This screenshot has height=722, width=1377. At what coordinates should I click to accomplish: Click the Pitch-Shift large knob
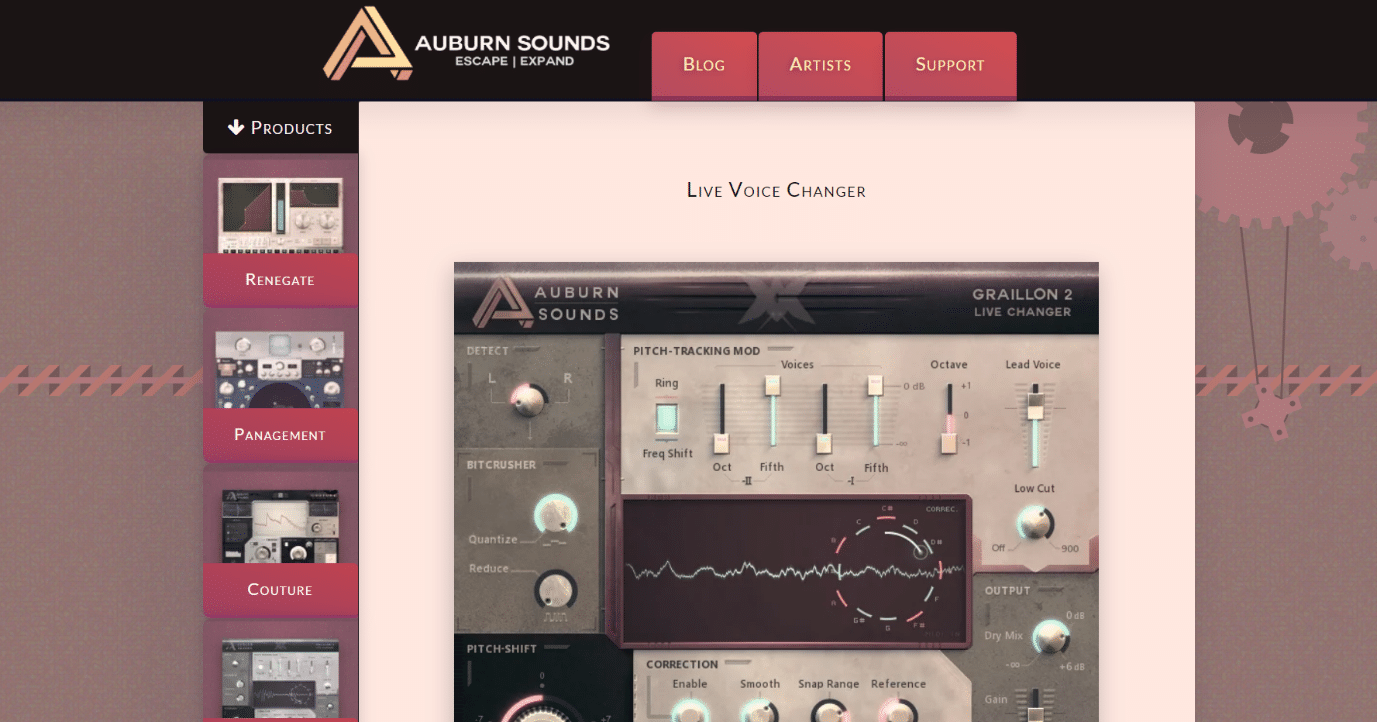pos(541,709)
